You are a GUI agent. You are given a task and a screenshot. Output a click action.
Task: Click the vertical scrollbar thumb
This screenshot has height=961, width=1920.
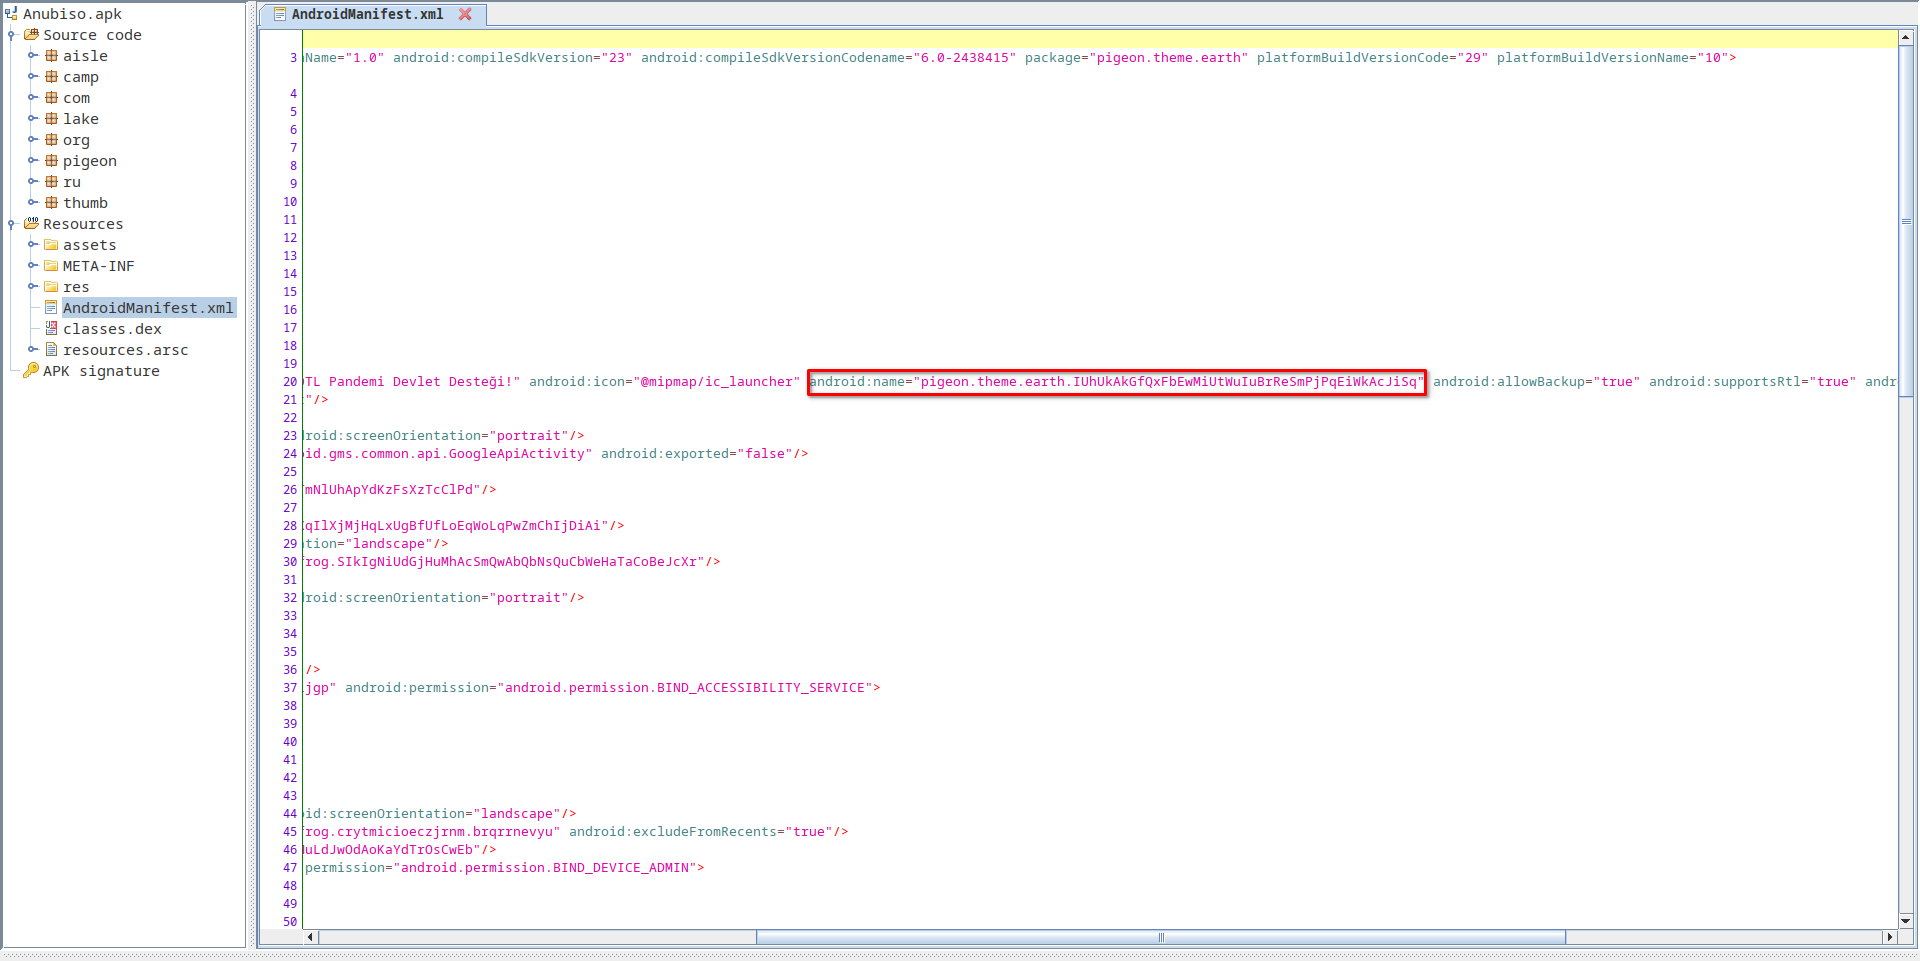tap(1906, 221)
